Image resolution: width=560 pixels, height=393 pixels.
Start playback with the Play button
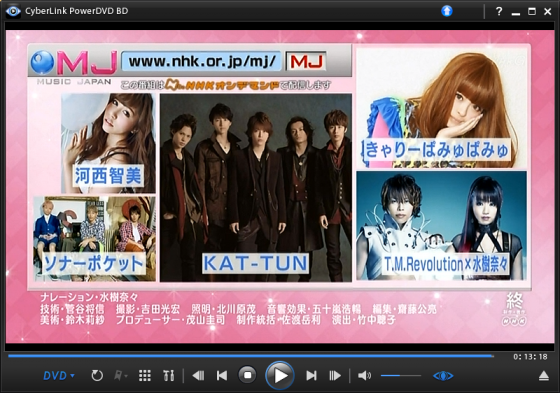[280, 375]
